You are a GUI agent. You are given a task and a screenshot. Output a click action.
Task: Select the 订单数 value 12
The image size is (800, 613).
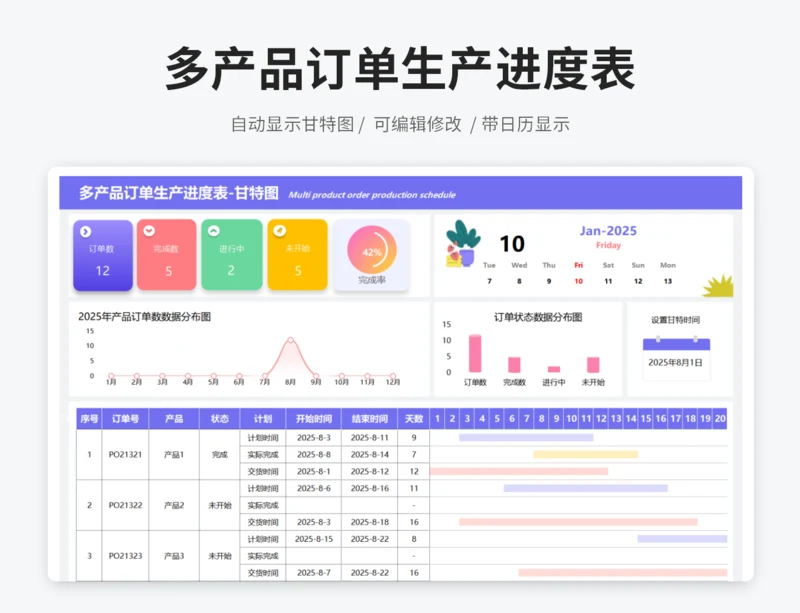(x=103, y=271)
